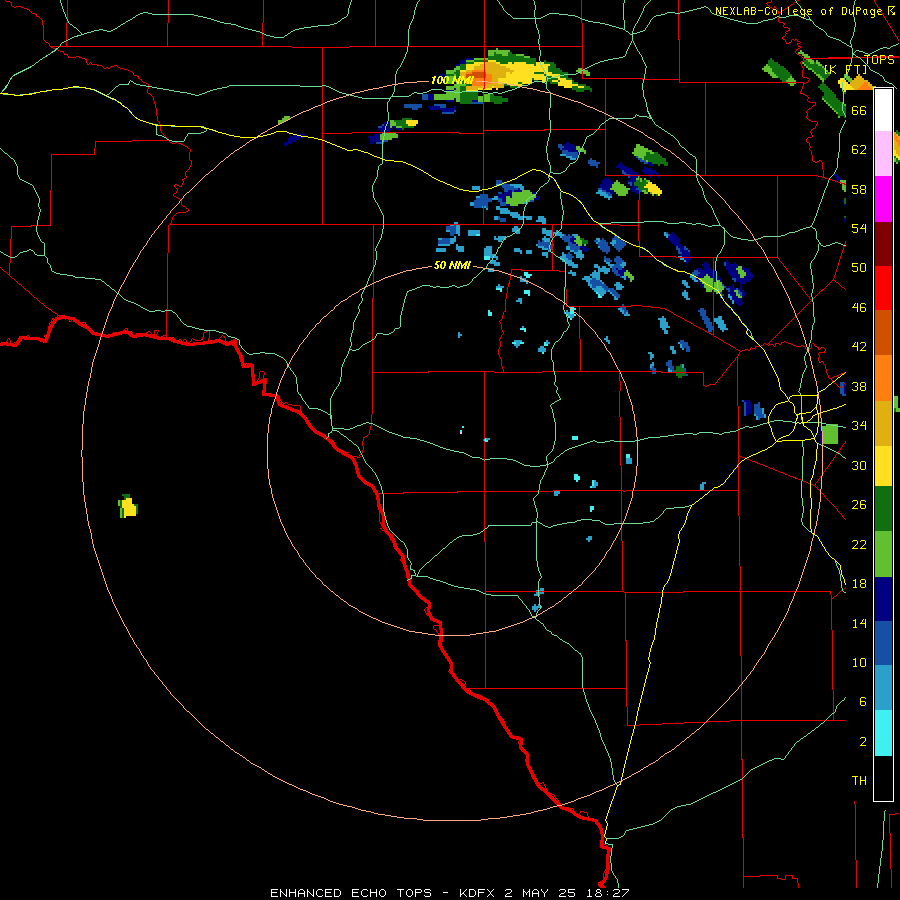Click the medium blue legend swatch near 10
The height and width of the screenshot is (900, 900).
[883, 643]
